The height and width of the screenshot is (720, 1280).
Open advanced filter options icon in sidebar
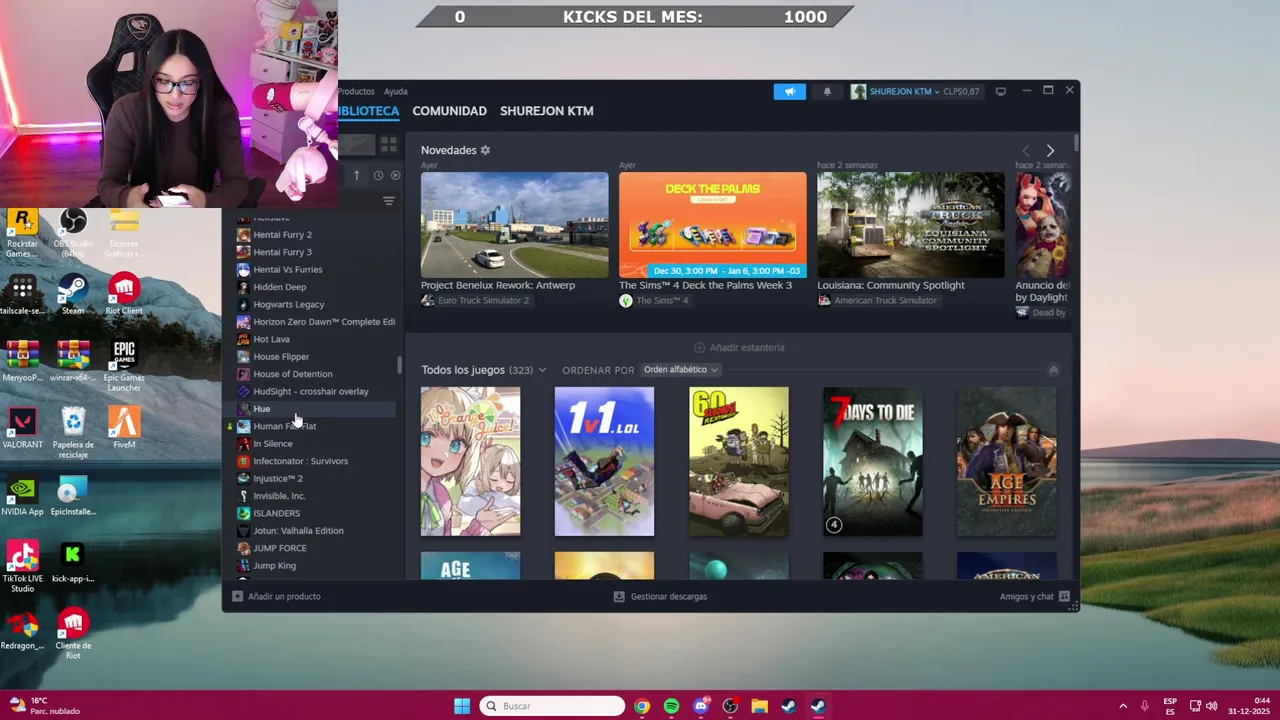(389, 201)
